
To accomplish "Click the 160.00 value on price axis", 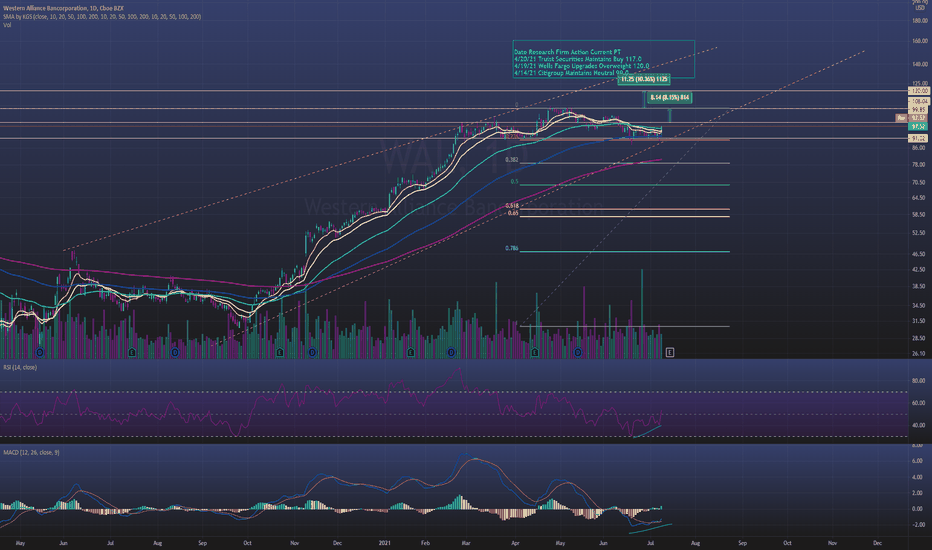I will (920, 41).
